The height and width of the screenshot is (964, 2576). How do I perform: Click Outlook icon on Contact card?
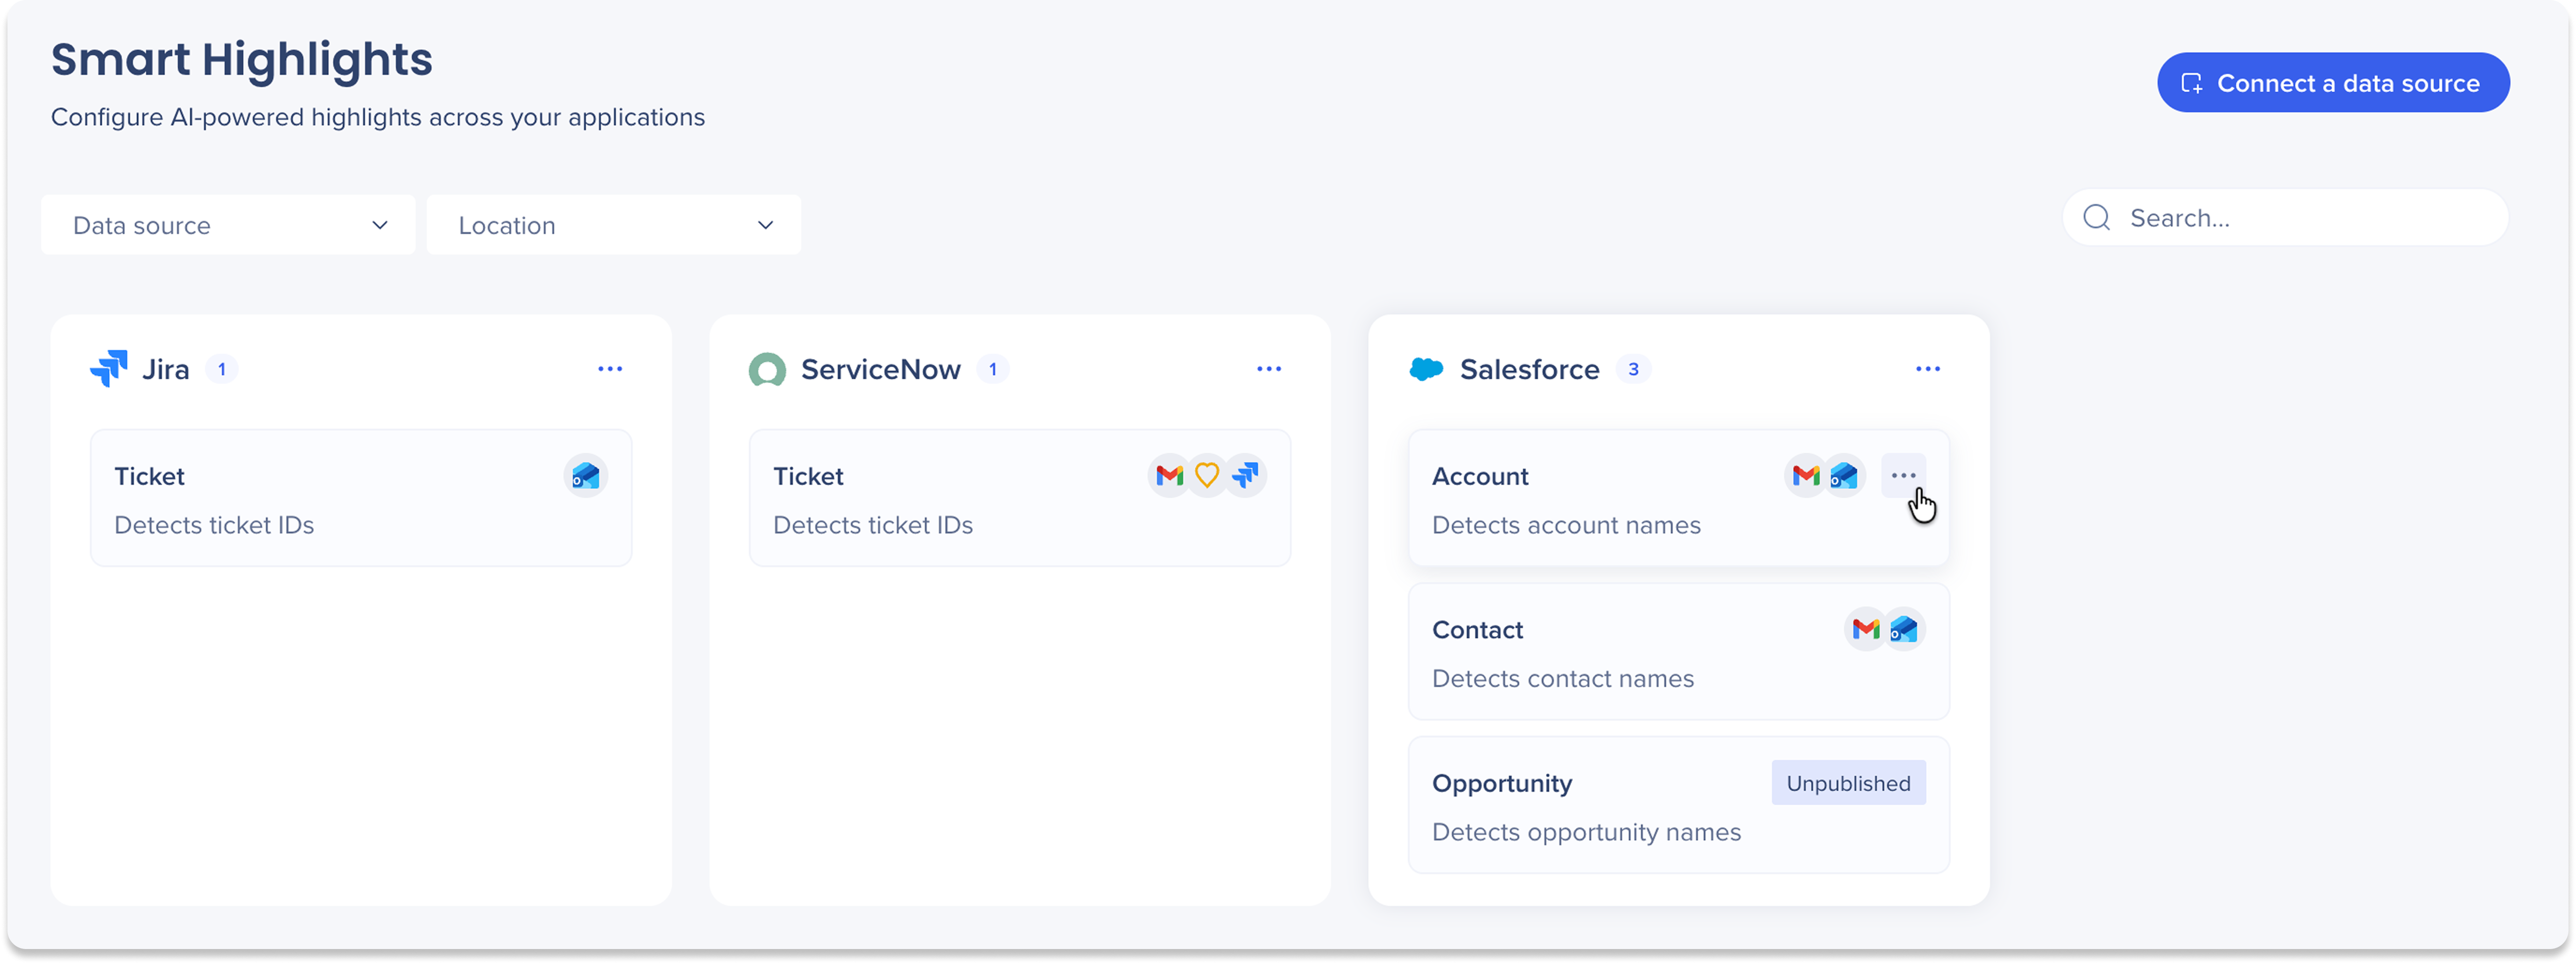(1904, 630)
